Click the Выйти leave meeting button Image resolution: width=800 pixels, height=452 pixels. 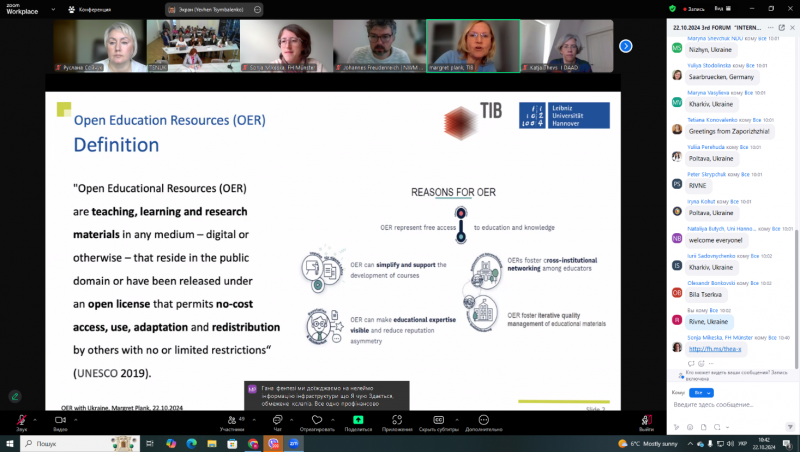coord(646,422)
